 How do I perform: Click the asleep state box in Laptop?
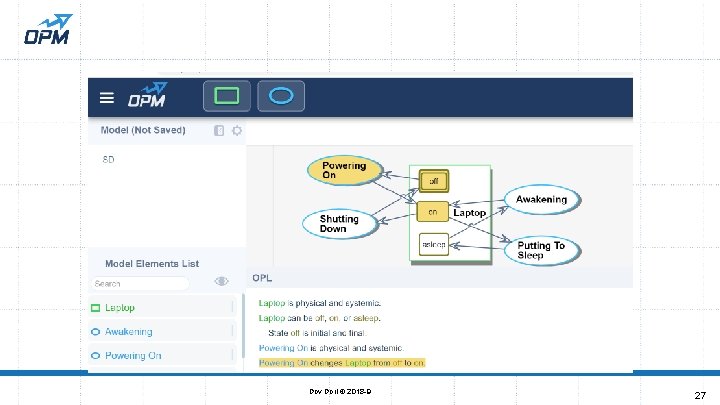click(x=433, y=244)
